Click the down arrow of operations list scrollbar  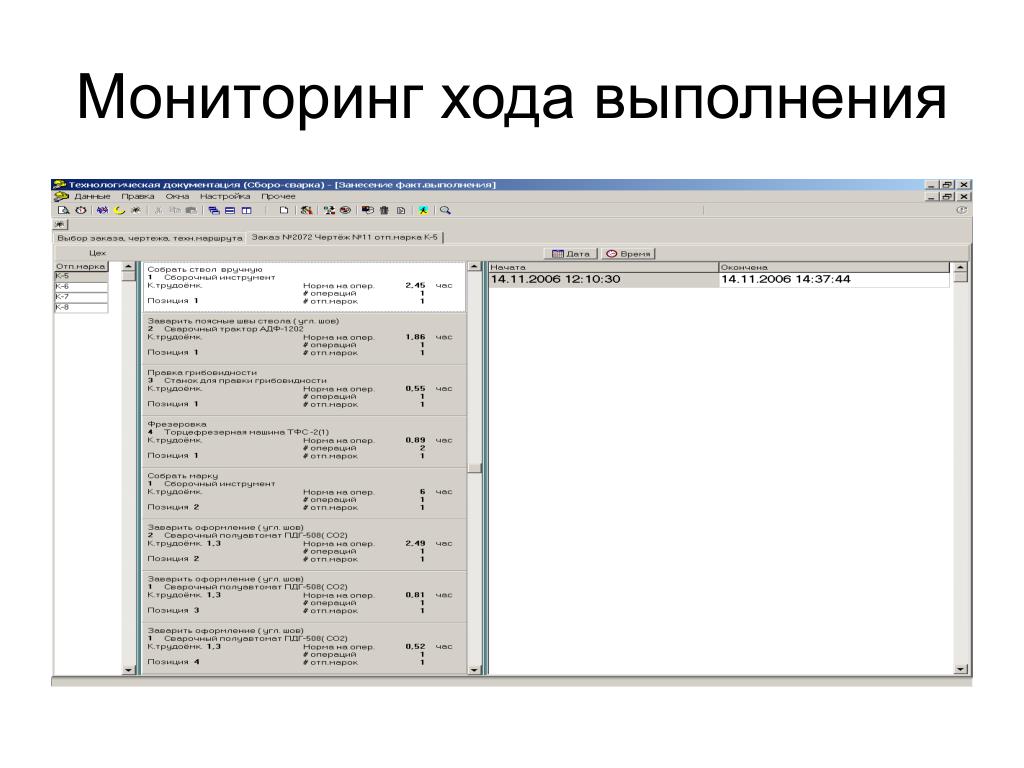coord(475,669)
